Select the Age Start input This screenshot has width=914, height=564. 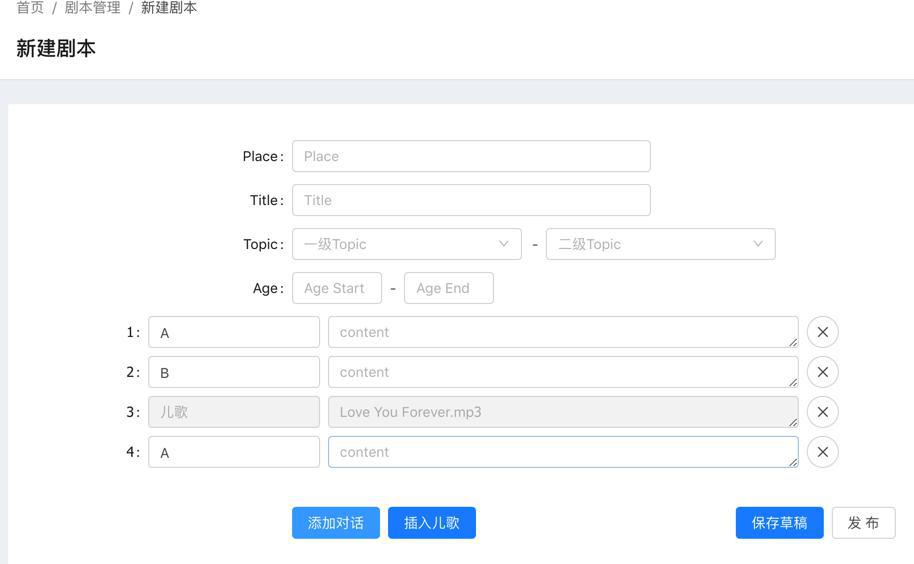point(337,288)
